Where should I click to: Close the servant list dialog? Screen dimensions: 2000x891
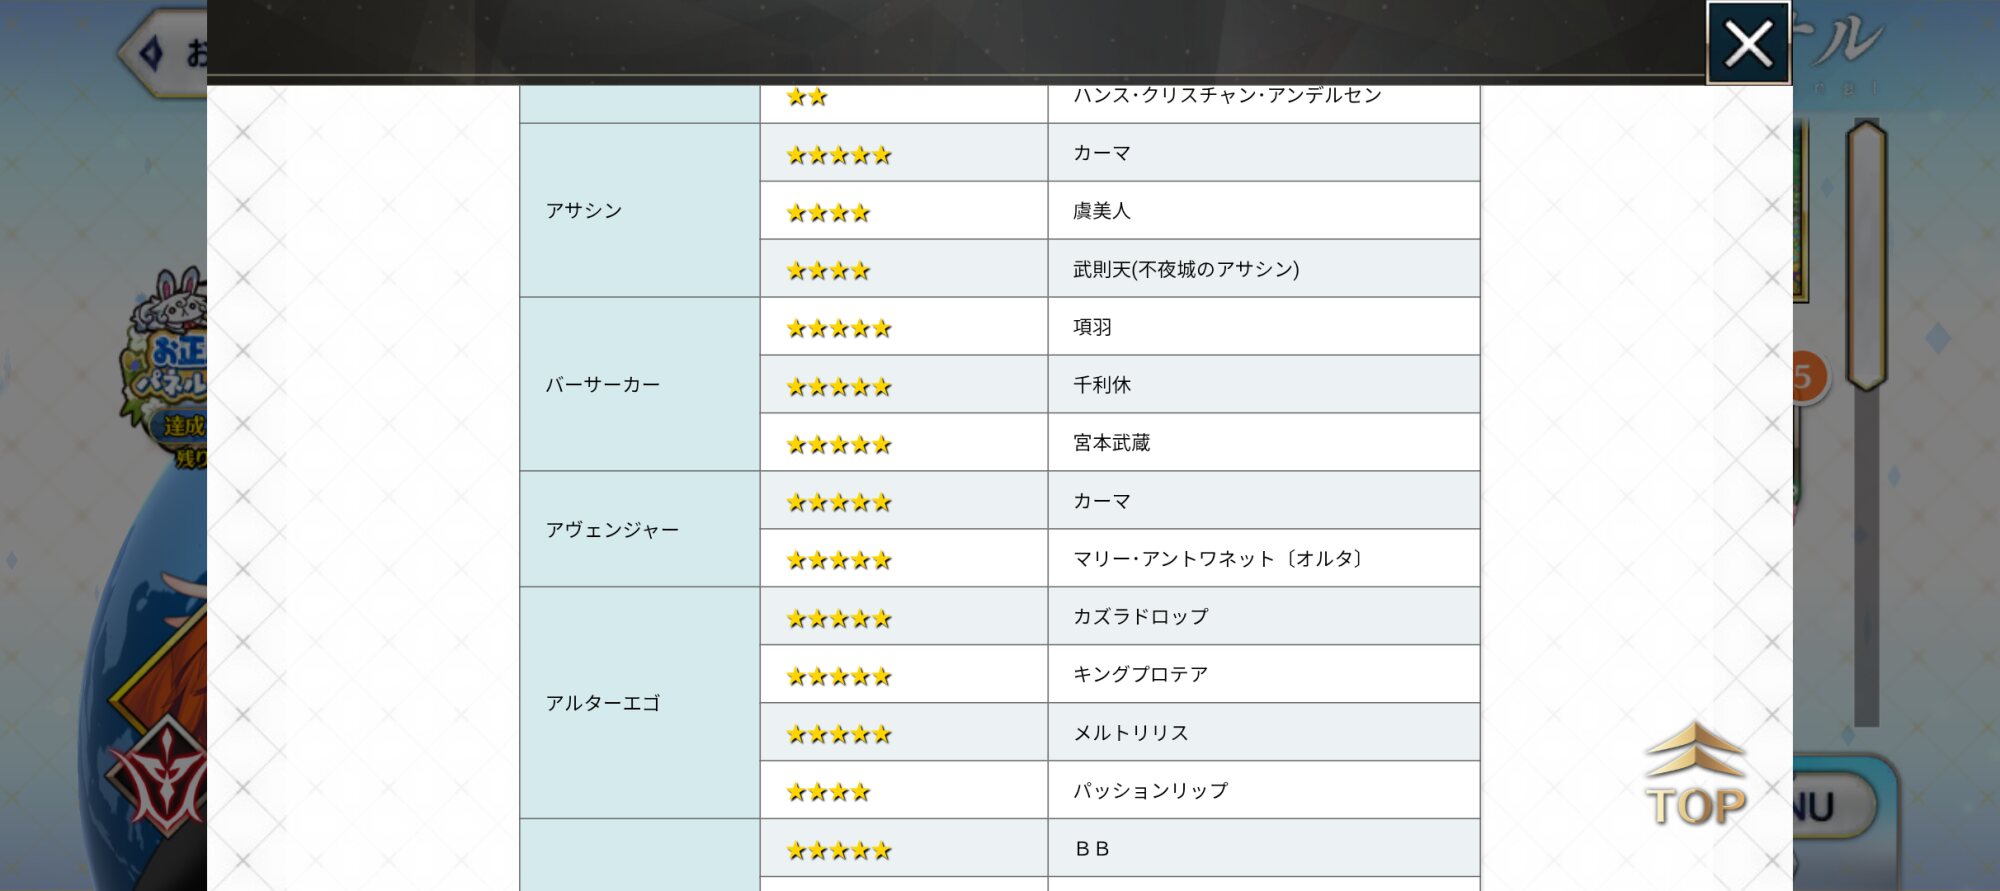[x=1747, y=44]
